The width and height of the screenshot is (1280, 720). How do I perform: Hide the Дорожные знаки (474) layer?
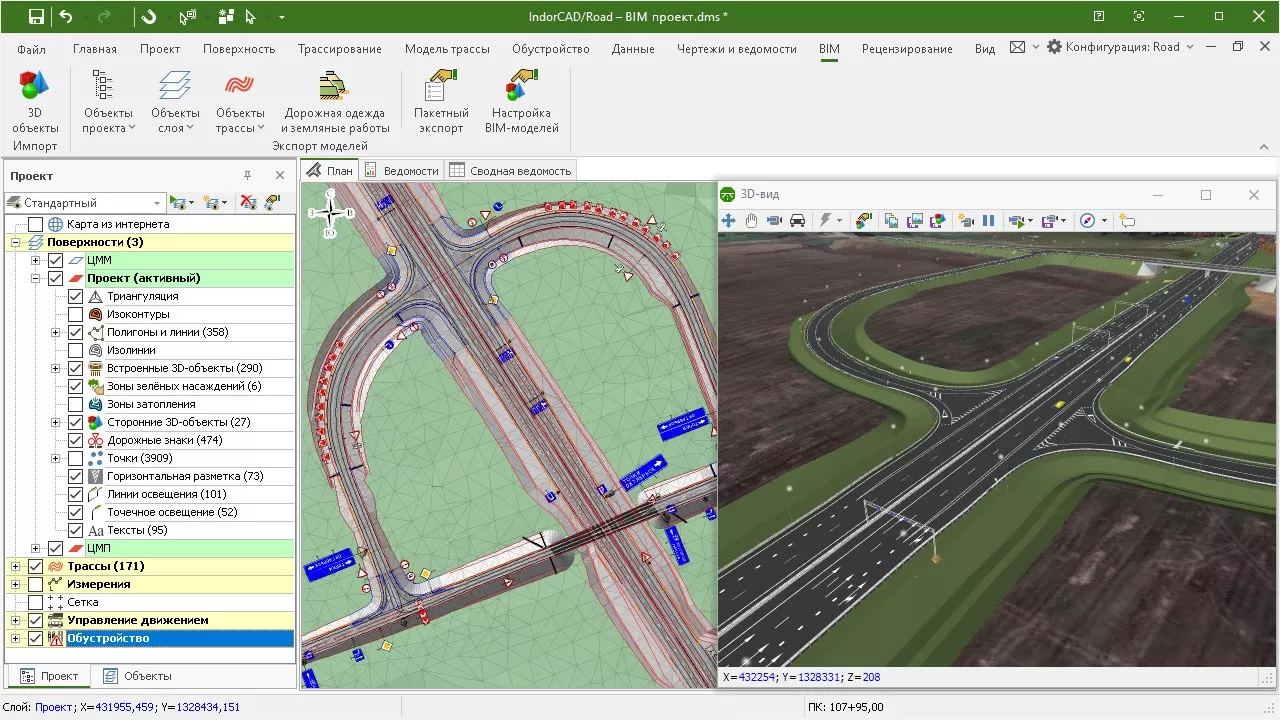[x=76, y=439]
